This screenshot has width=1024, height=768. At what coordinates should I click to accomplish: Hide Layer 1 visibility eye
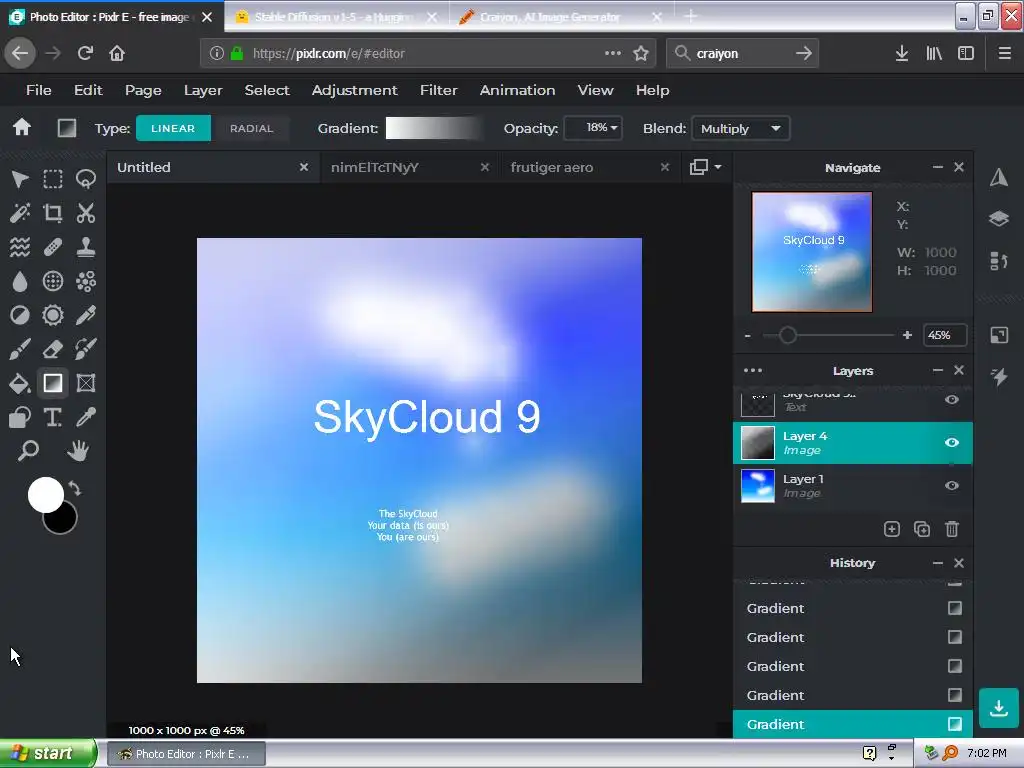tap(952, 486)
